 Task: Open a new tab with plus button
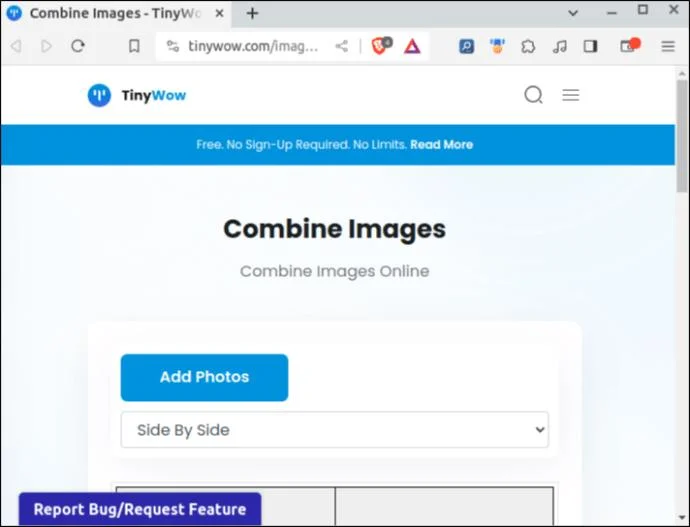pyautogui.click(x=252, y=13)
